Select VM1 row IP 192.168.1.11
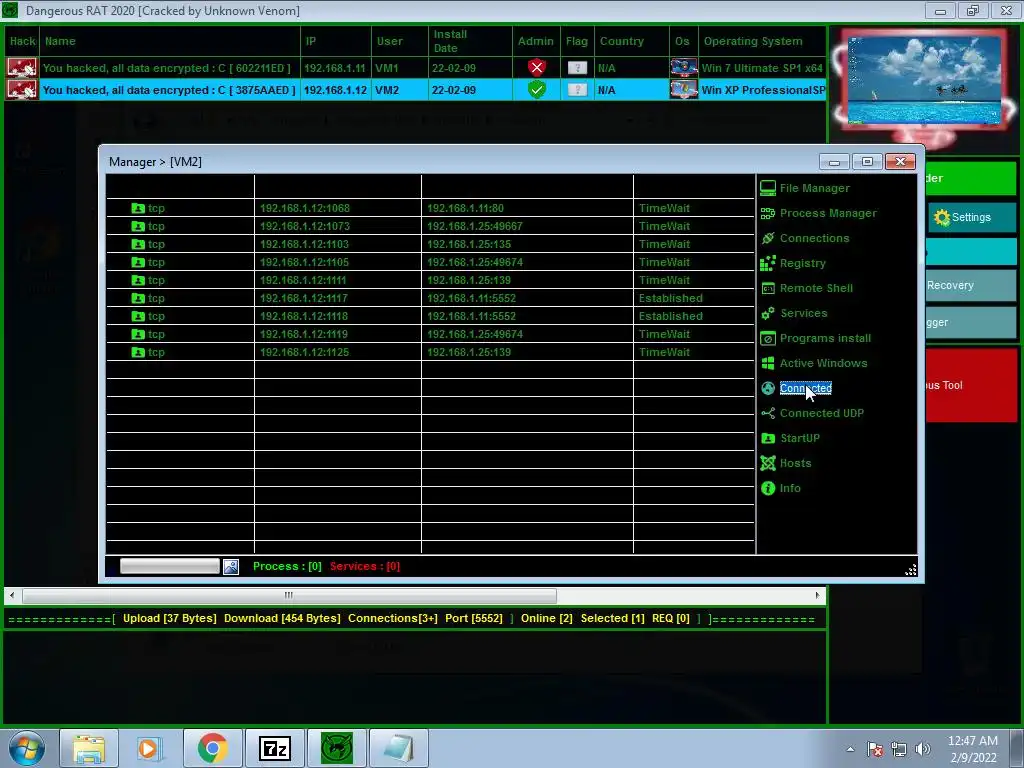Screen dimensions: 1024x768 [x=334, y=68]
